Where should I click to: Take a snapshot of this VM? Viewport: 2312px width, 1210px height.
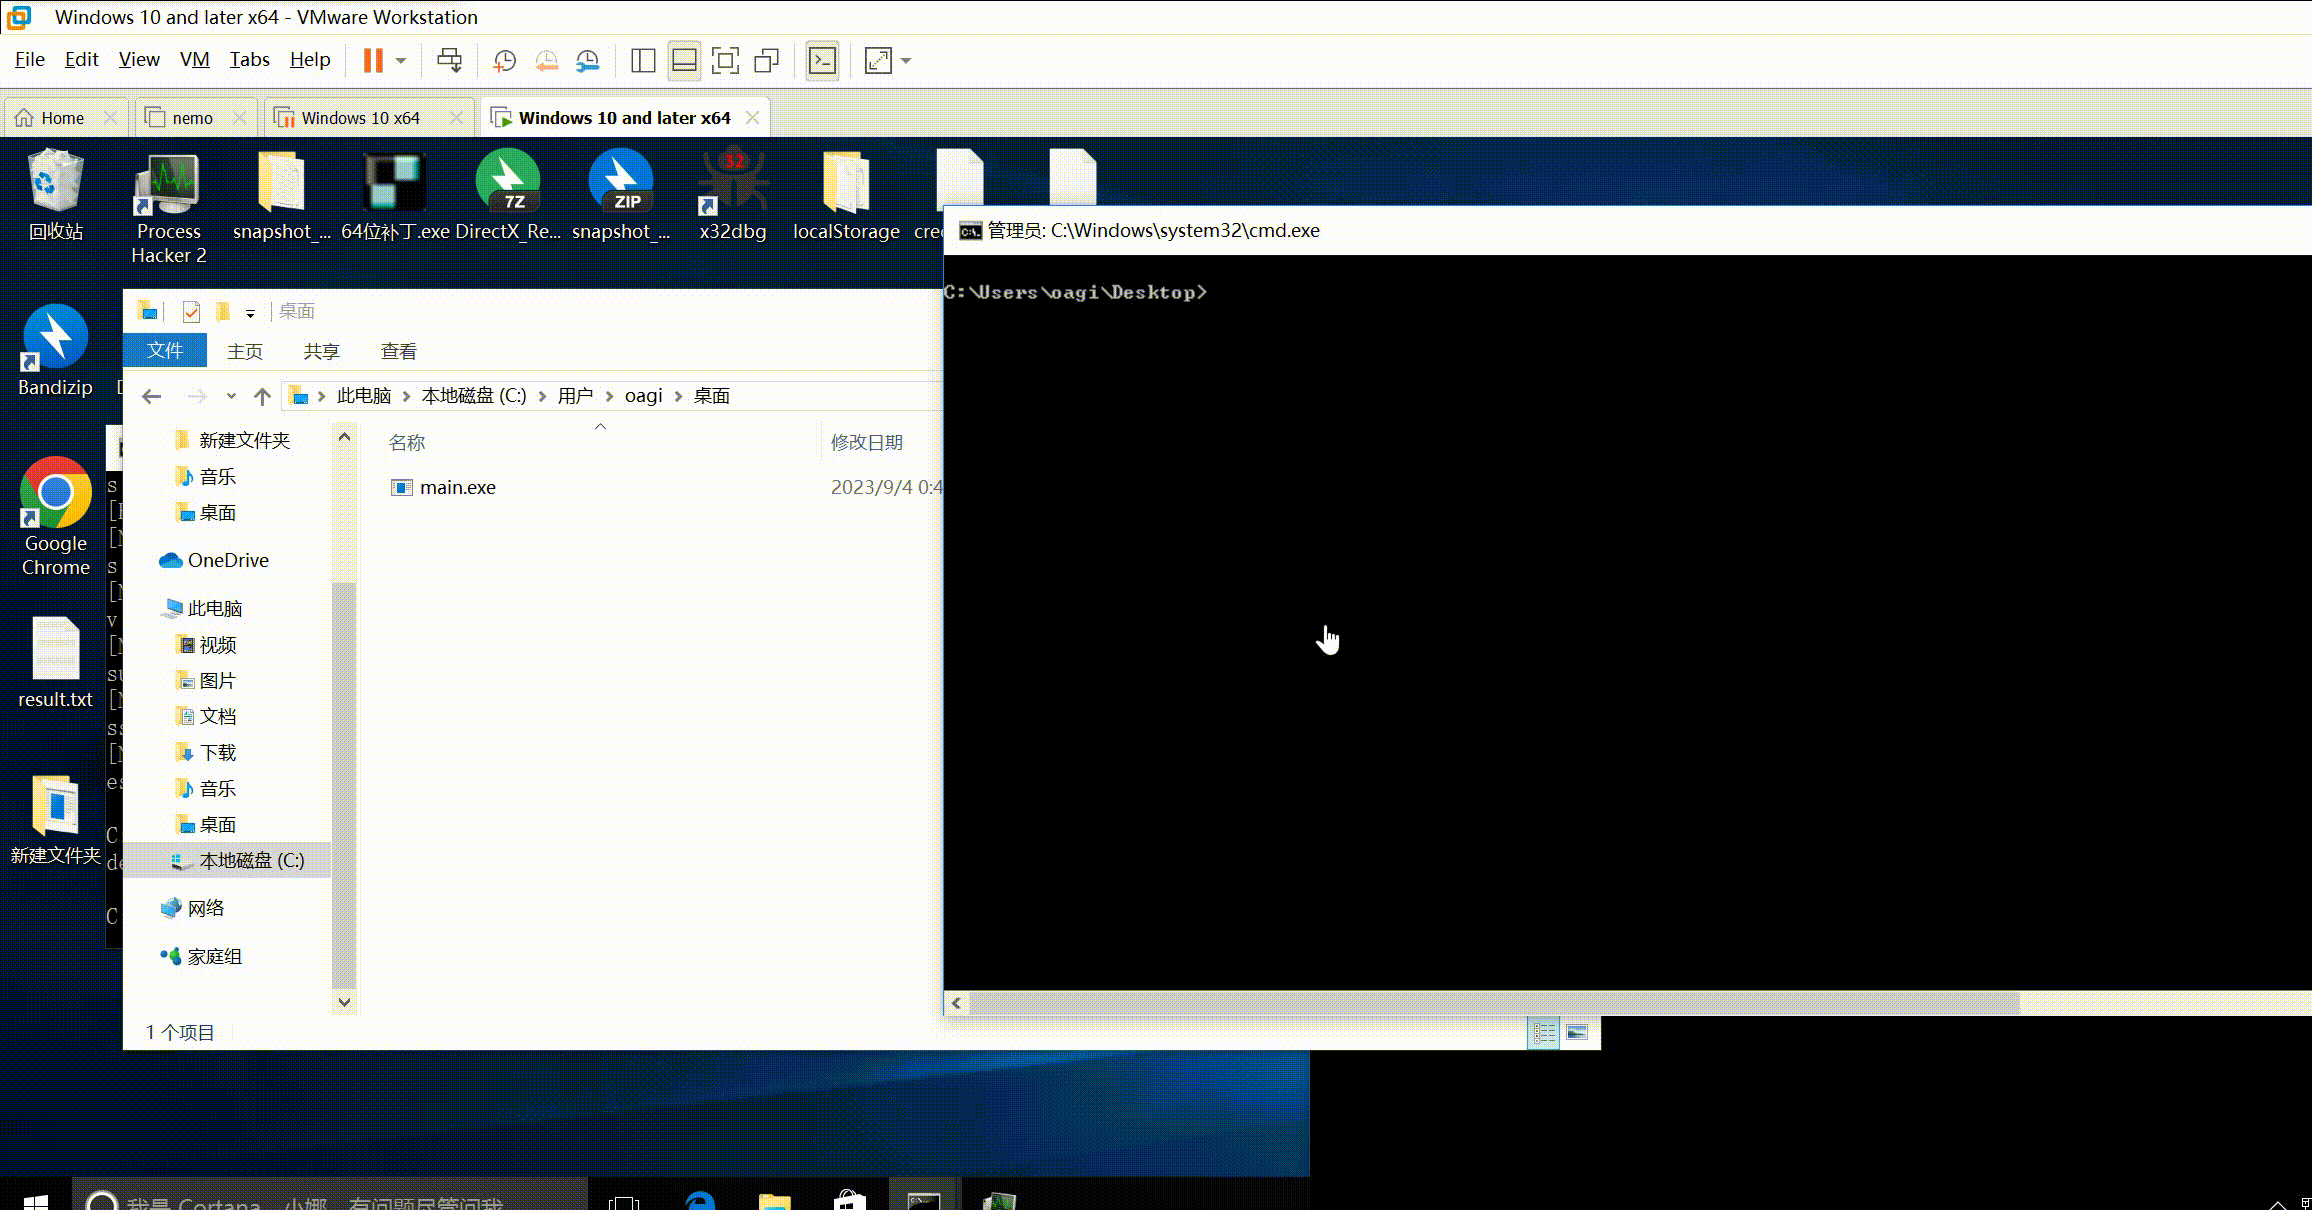pos(504,61)
